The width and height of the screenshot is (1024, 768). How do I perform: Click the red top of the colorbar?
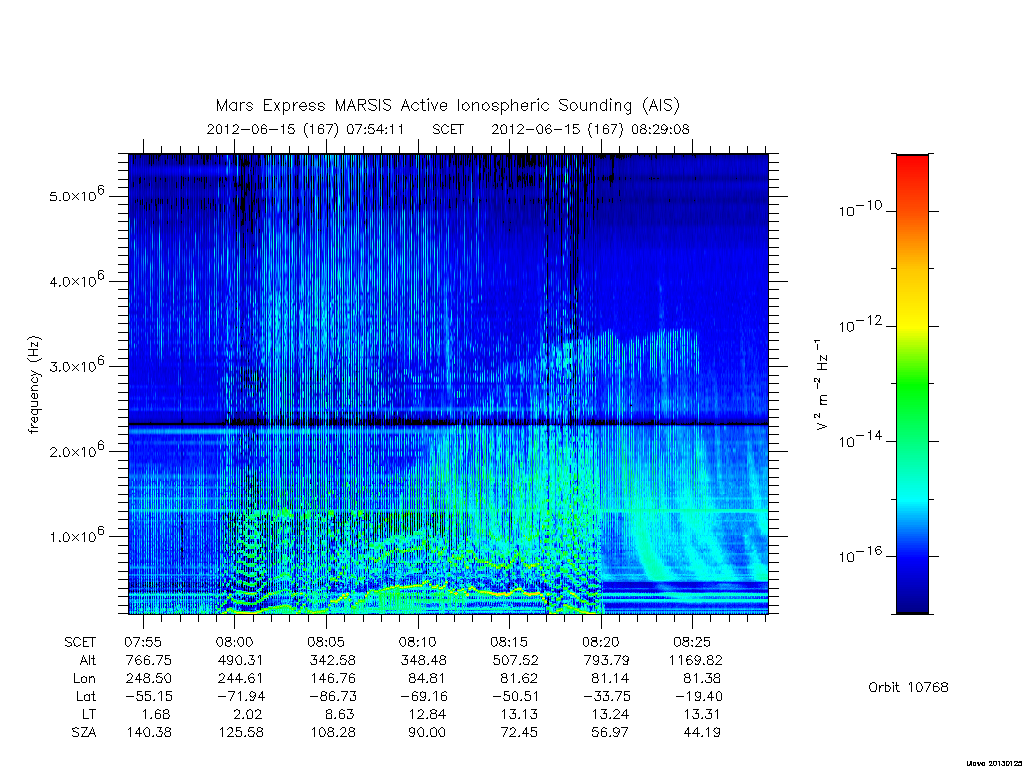912,167
